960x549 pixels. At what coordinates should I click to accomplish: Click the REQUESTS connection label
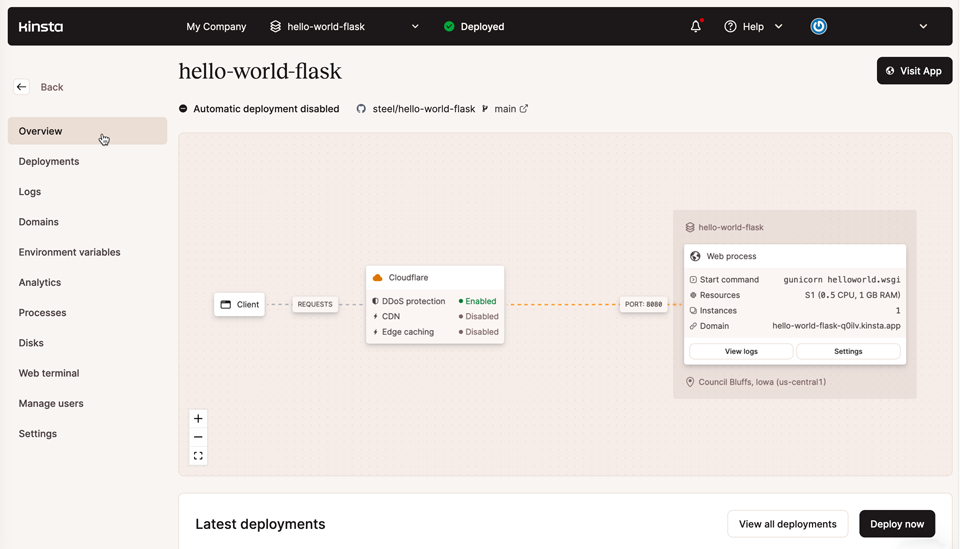tap(315, 304)
